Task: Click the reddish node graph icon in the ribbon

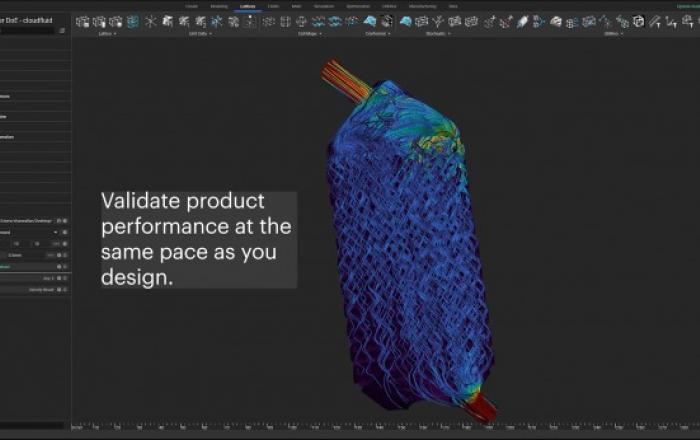Action: click(506, 21)
